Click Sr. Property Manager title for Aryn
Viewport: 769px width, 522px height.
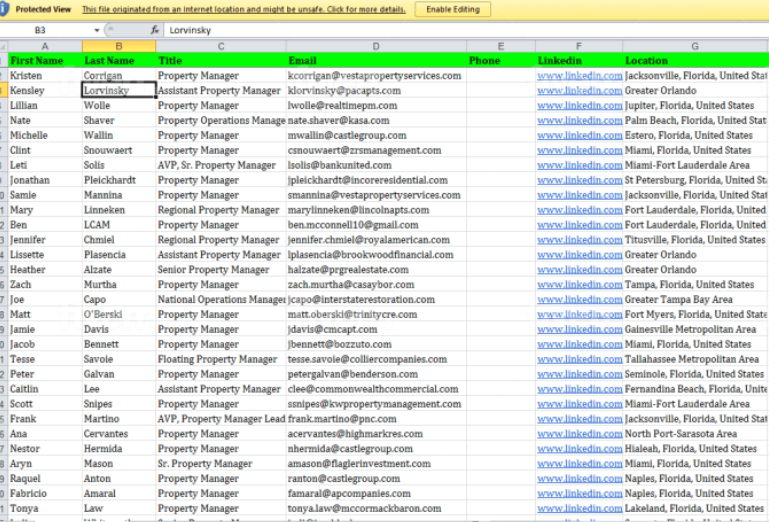click(x=221, y=464)
